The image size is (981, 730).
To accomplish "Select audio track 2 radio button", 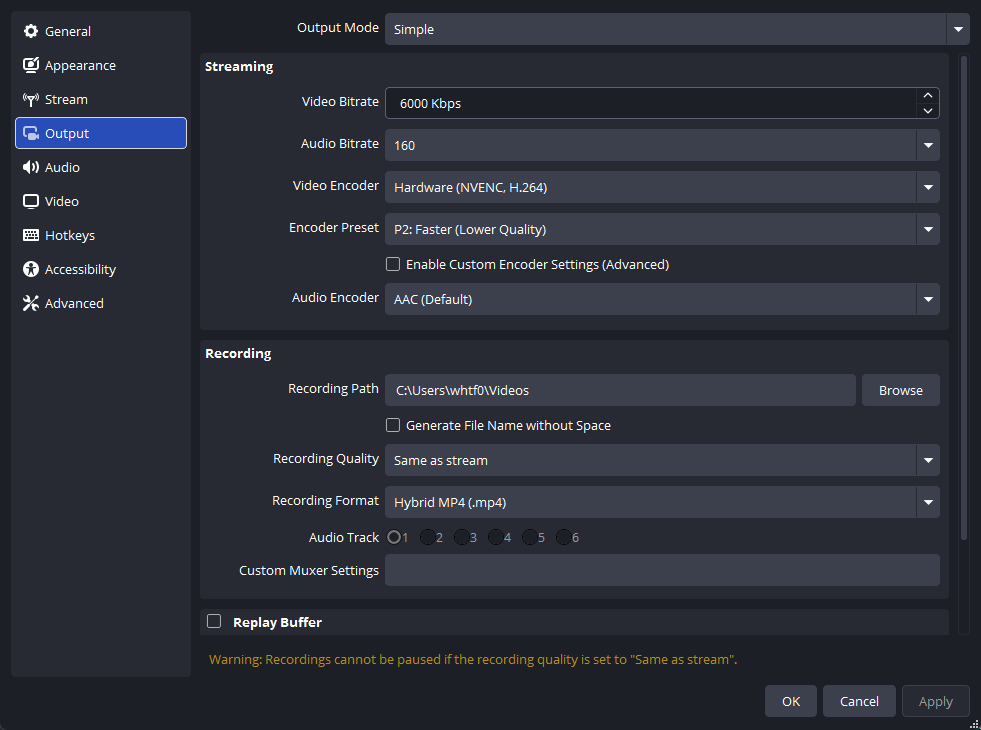I will click(x=428, y=537).
